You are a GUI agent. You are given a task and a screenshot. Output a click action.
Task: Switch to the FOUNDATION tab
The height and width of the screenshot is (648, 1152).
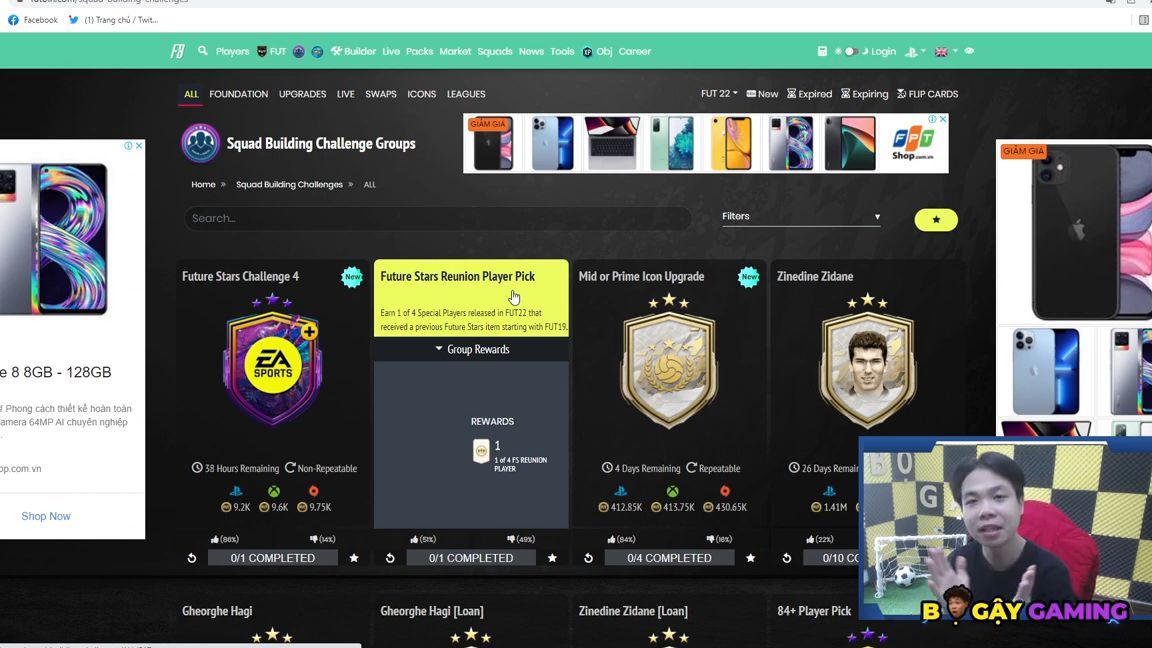pos(239,94)
